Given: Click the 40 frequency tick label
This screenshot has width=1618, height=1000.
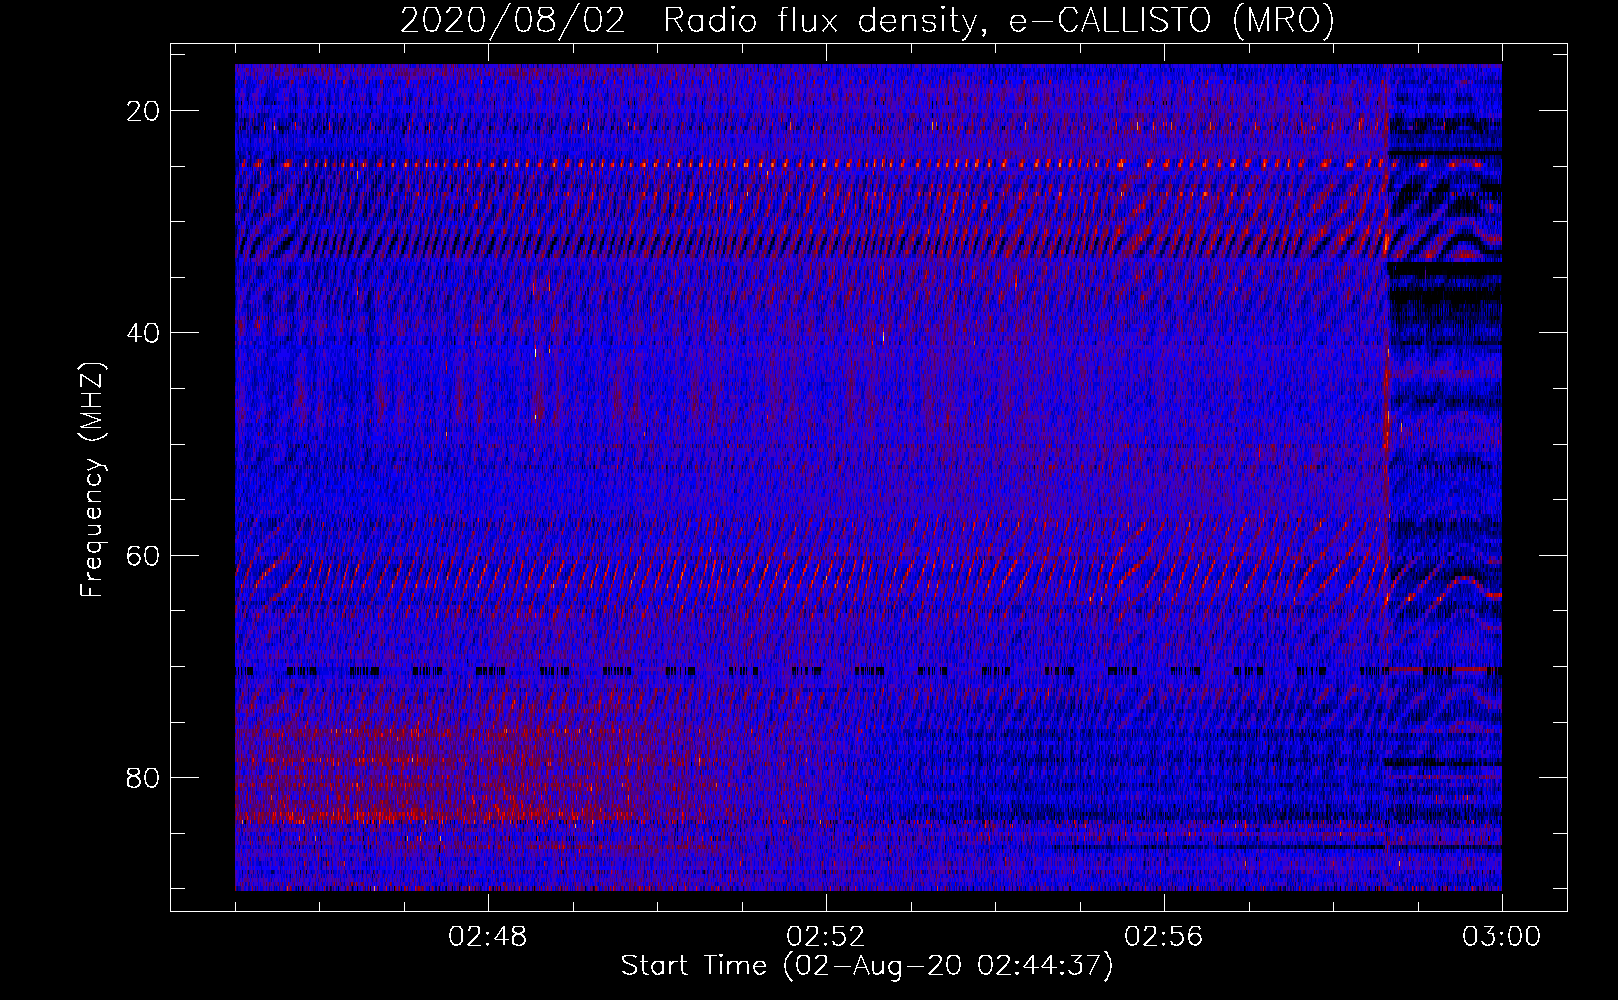Looking at the screenshot, I should click(x=144, y=333).
